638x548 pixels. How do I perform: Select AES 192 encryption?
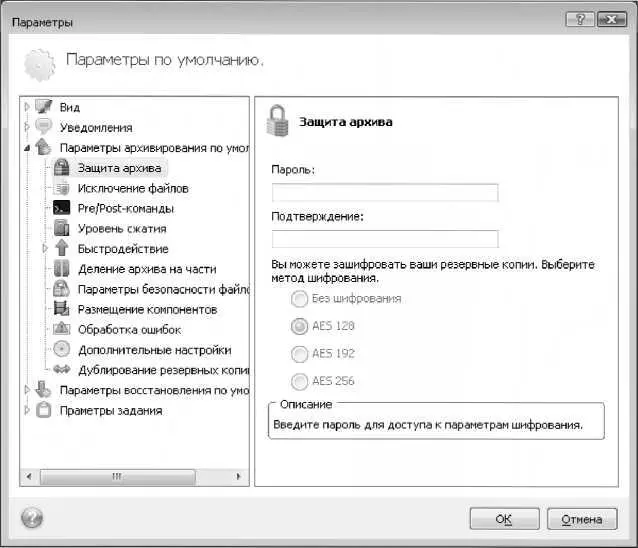point(298,353)
